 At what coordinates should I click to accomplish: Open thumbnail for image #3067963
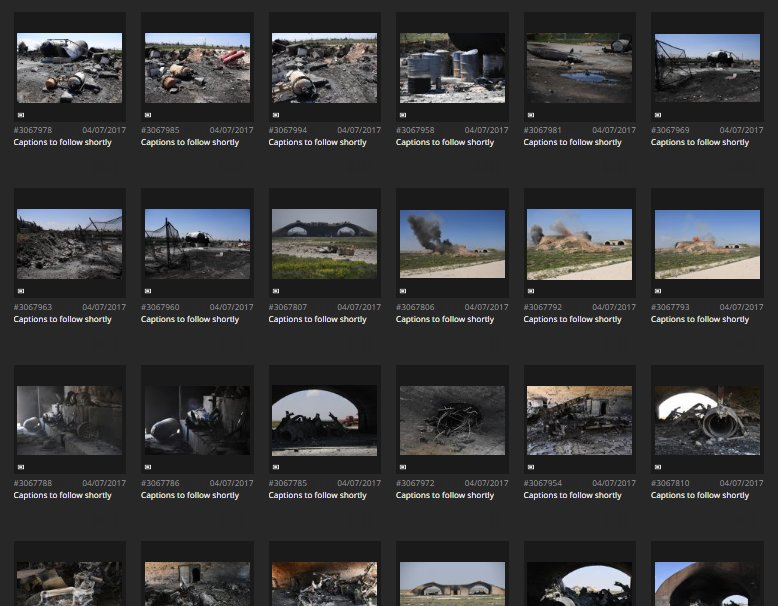(69, 244)
